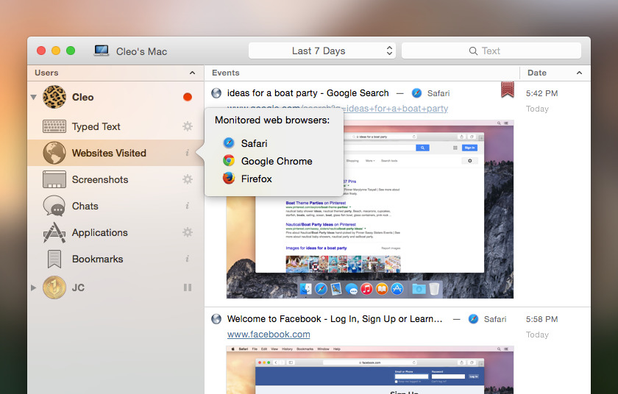
Task: Click in the Text search field
Action: [491, 51]
